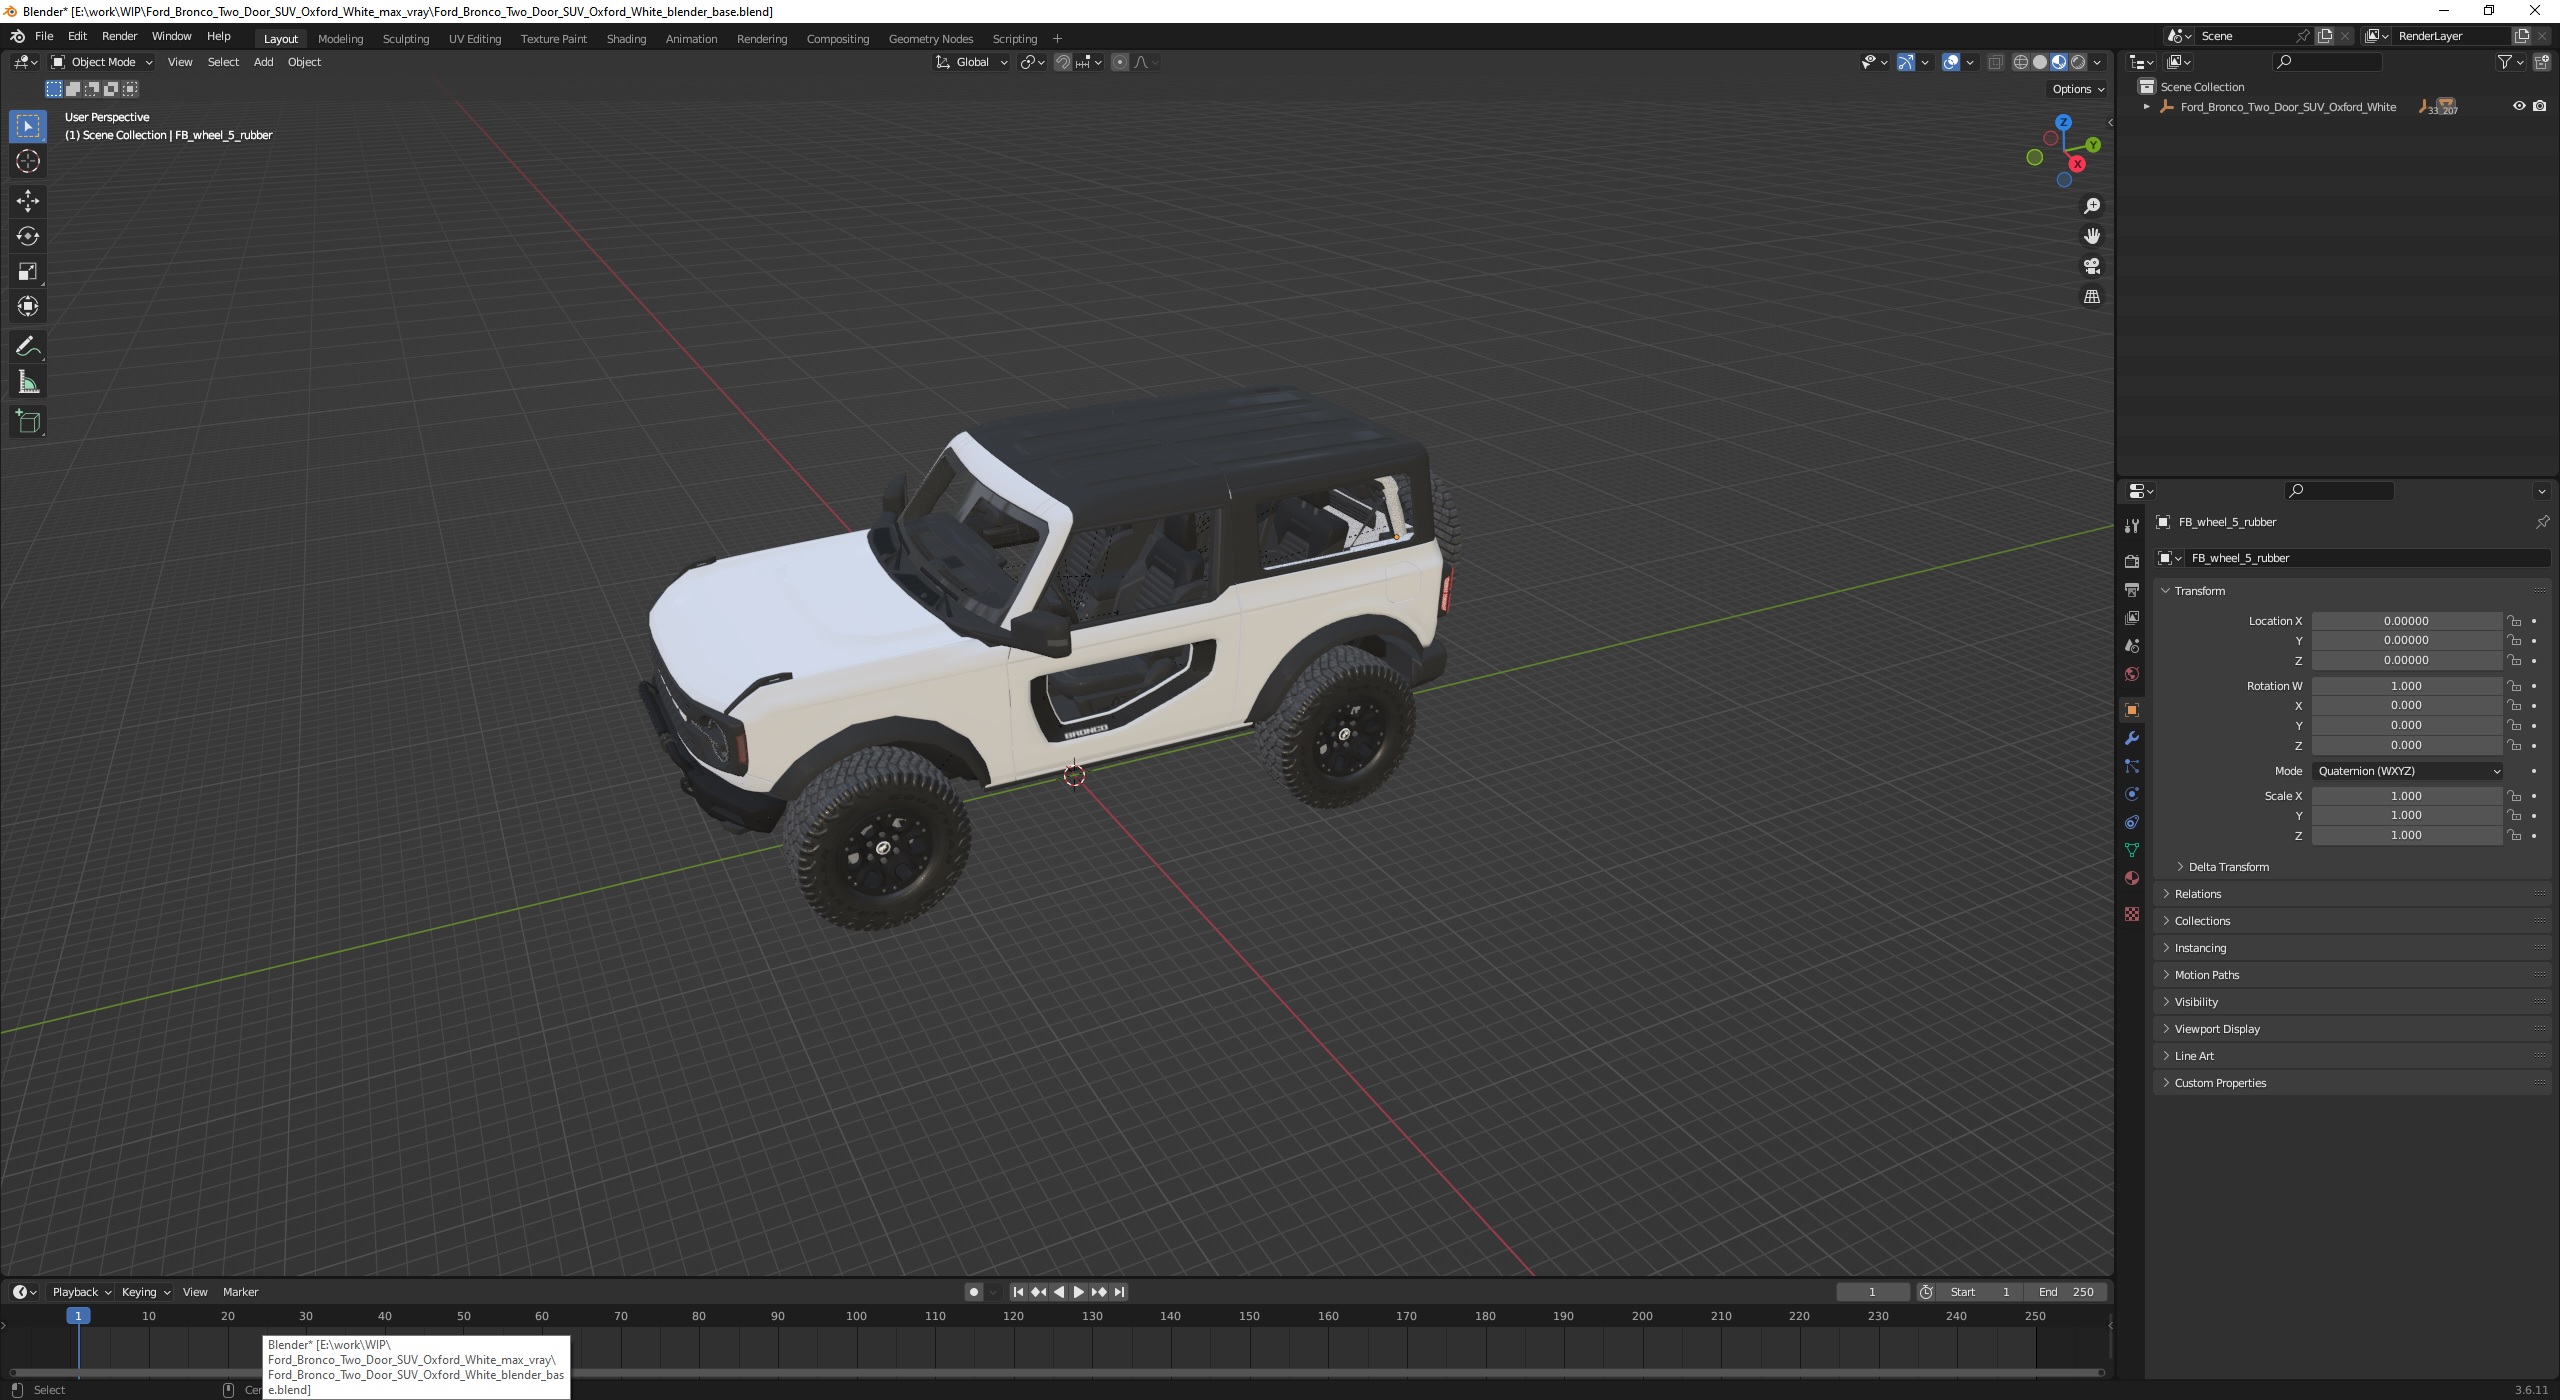2560x1400 pixels.
Task: Open the Scene properties tab
Action: click(2131, 646)
